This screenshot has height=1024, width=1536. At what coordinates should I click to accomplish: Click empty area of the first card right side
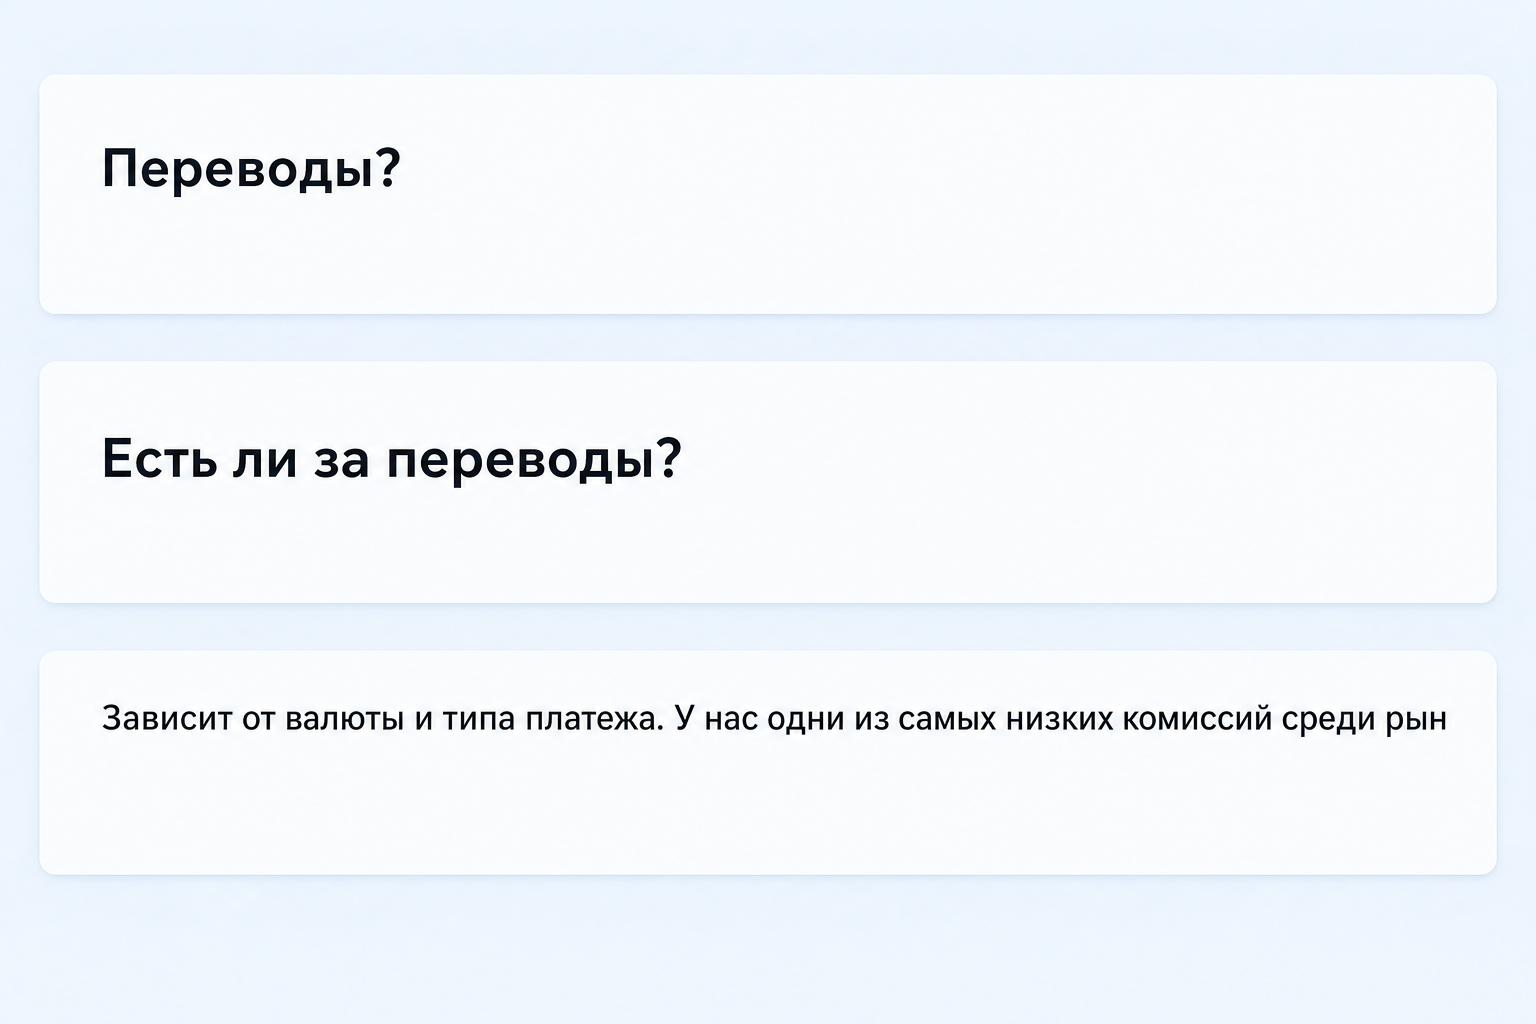pyautogui.click(x=1100, y=194)
